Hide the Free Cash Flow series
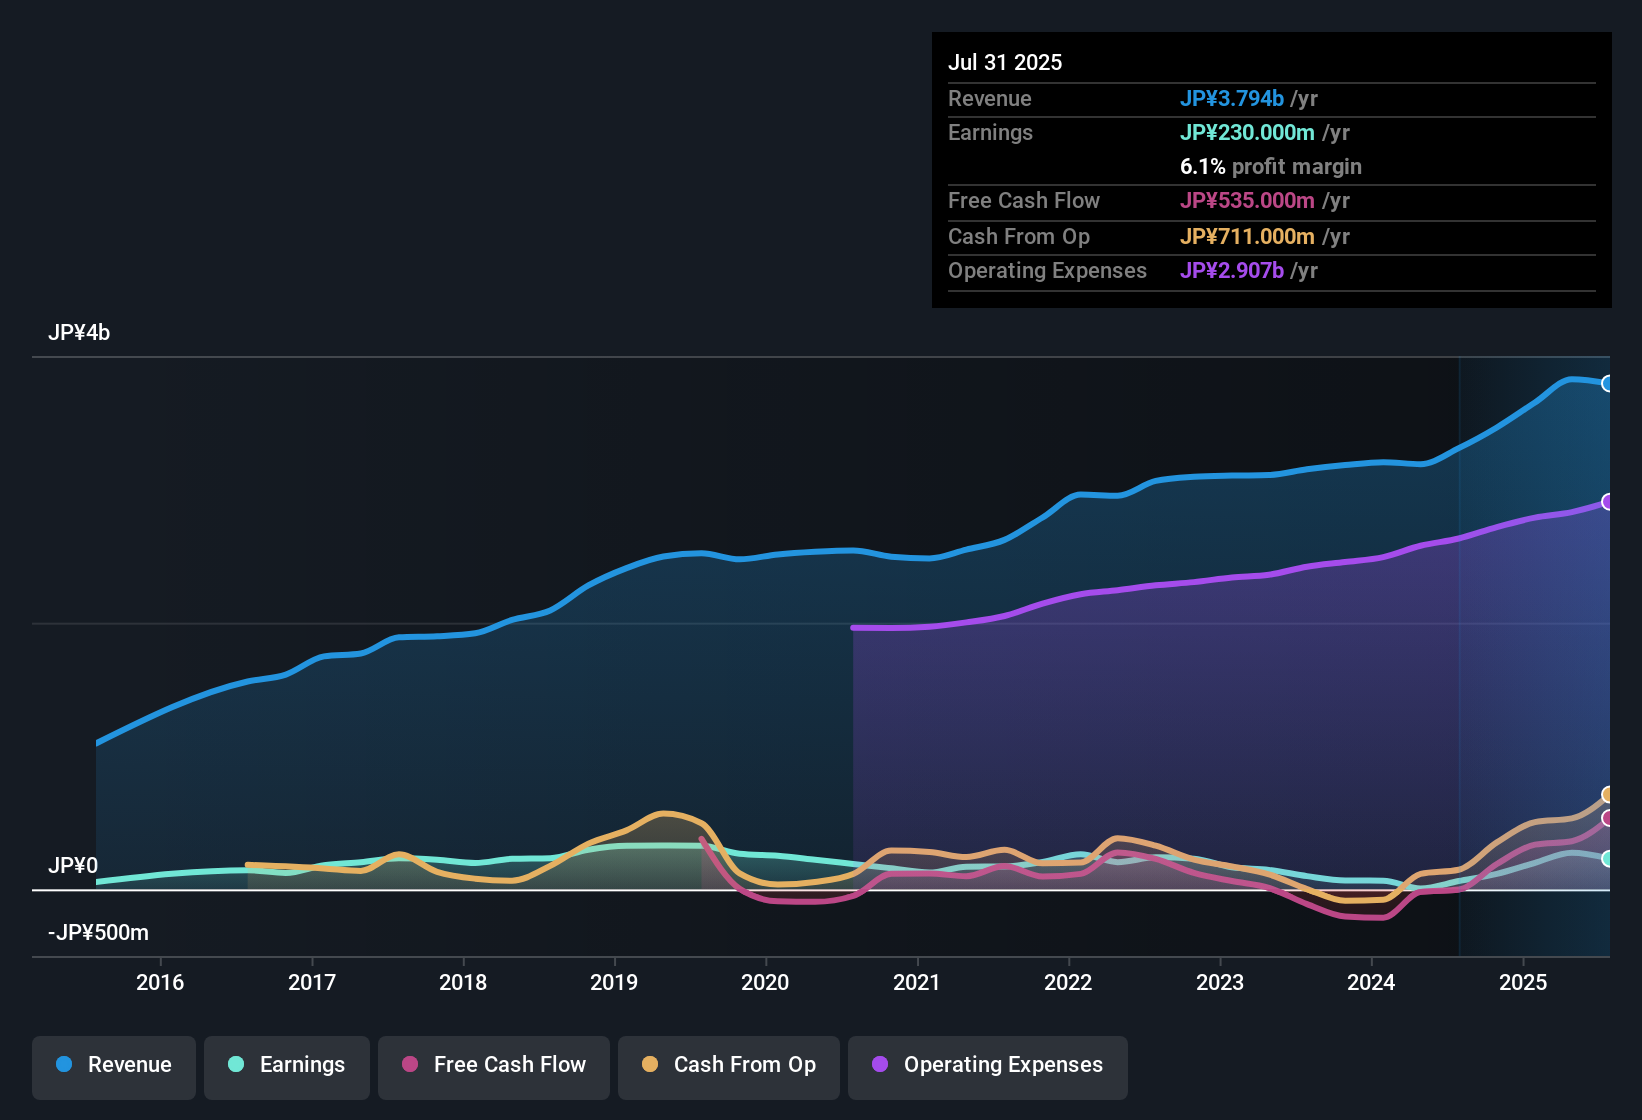Screen dimensions: 1642x1120 493,1065
